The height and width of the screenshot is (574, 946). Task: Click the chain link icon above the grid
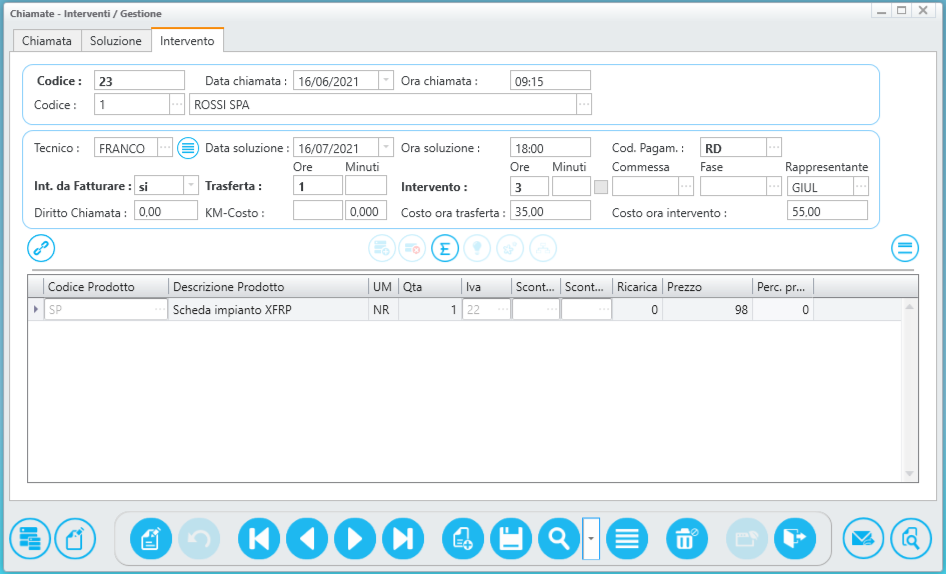41,248
